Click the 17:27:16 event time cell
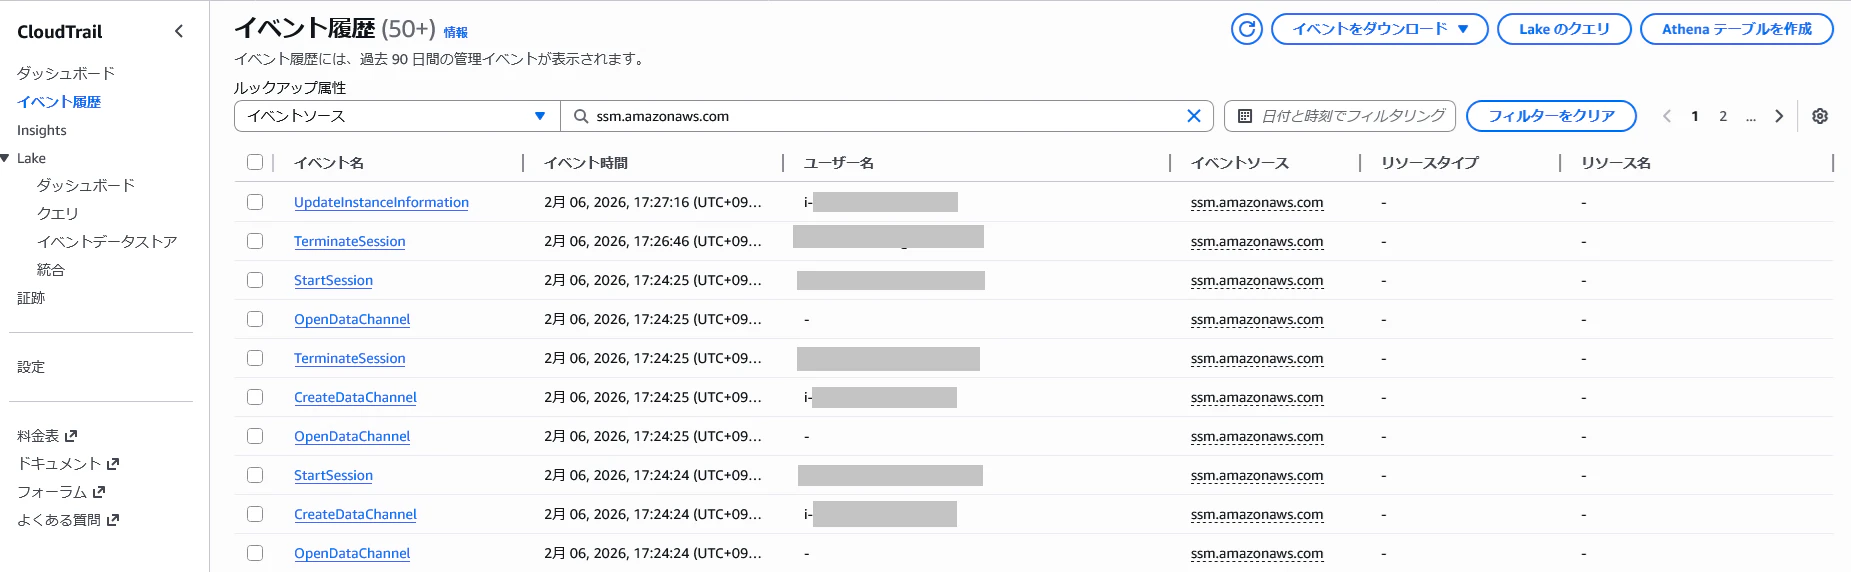This screenshot has width=1851, height=572. tap(653, 202)
